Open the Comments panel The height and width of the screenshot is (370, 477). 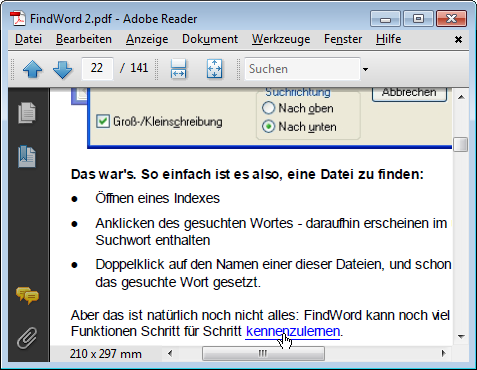[x=27, y=295]
